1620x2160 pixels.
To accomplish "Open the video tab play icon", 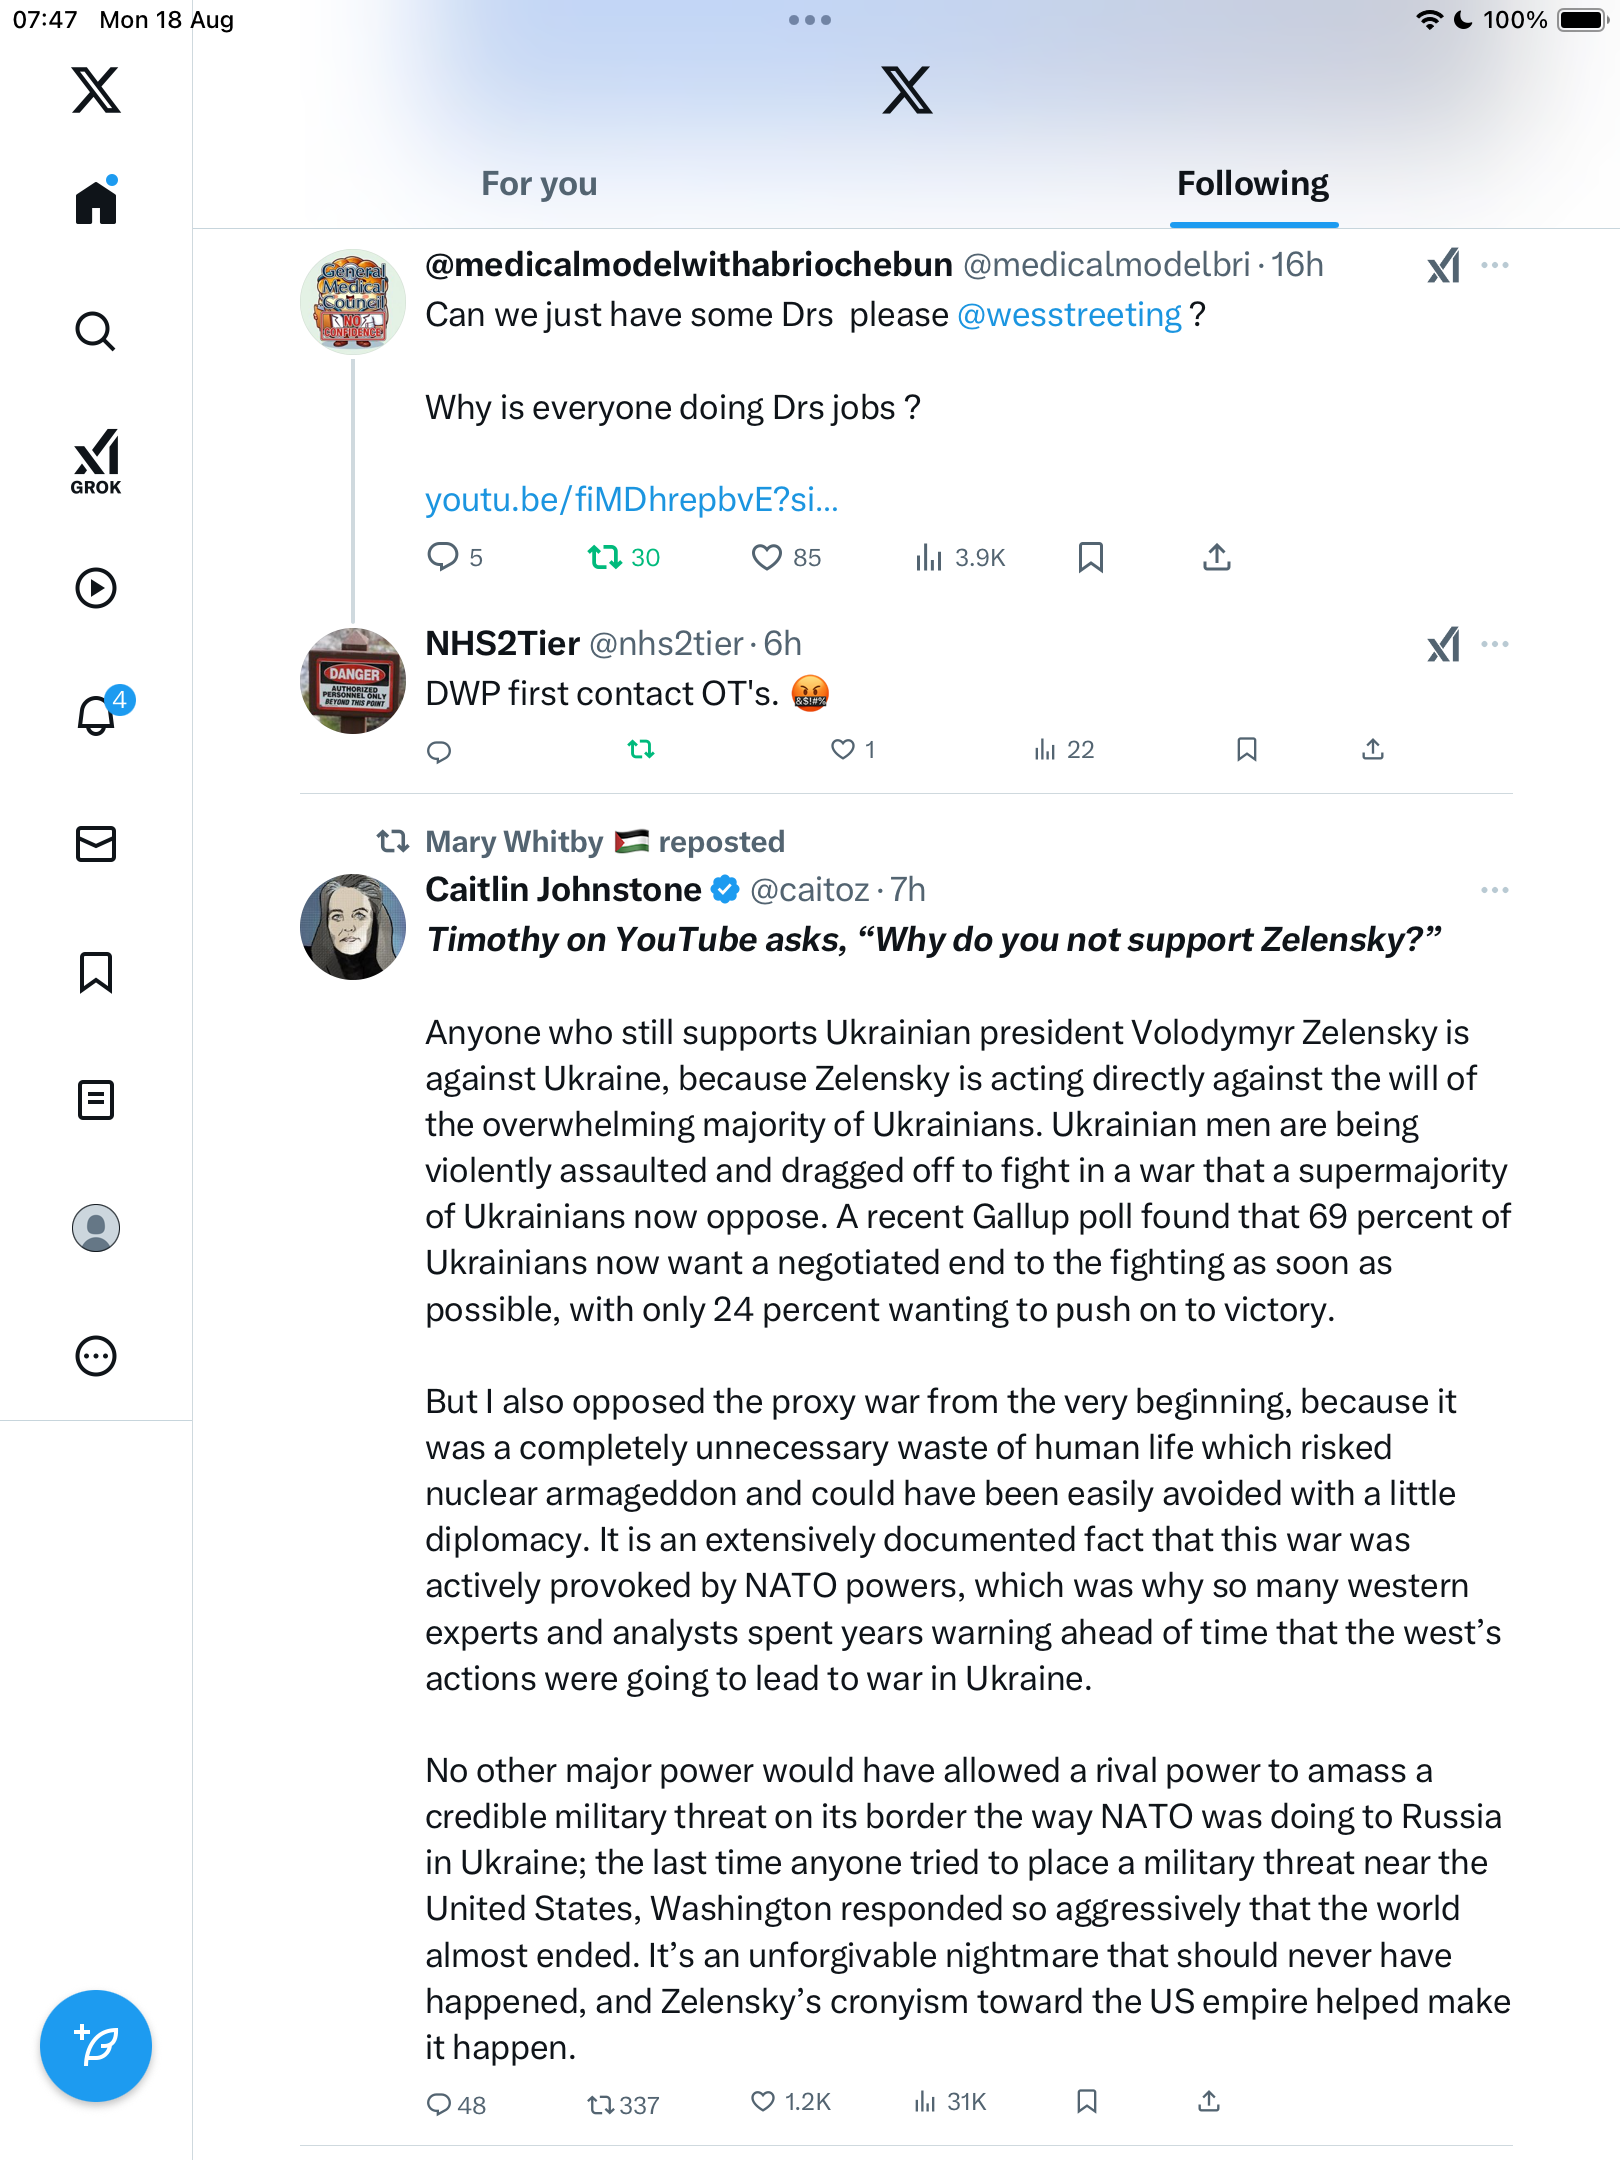I will 96,588.
